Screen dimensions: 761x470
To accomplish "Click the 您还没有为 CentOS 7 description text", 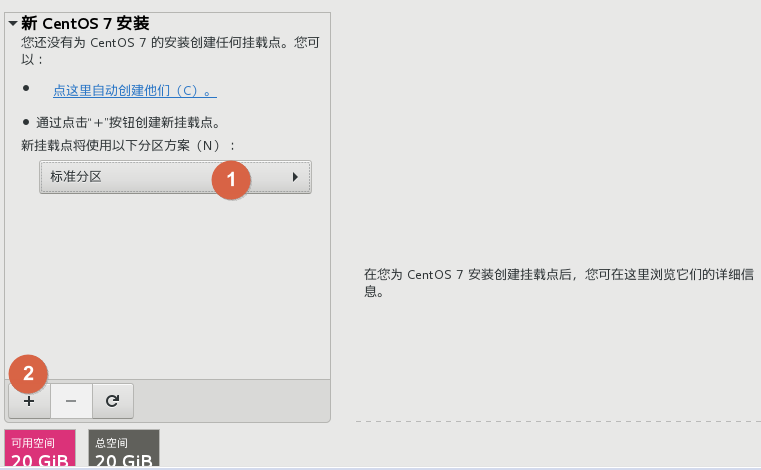I will pos(170,50).
